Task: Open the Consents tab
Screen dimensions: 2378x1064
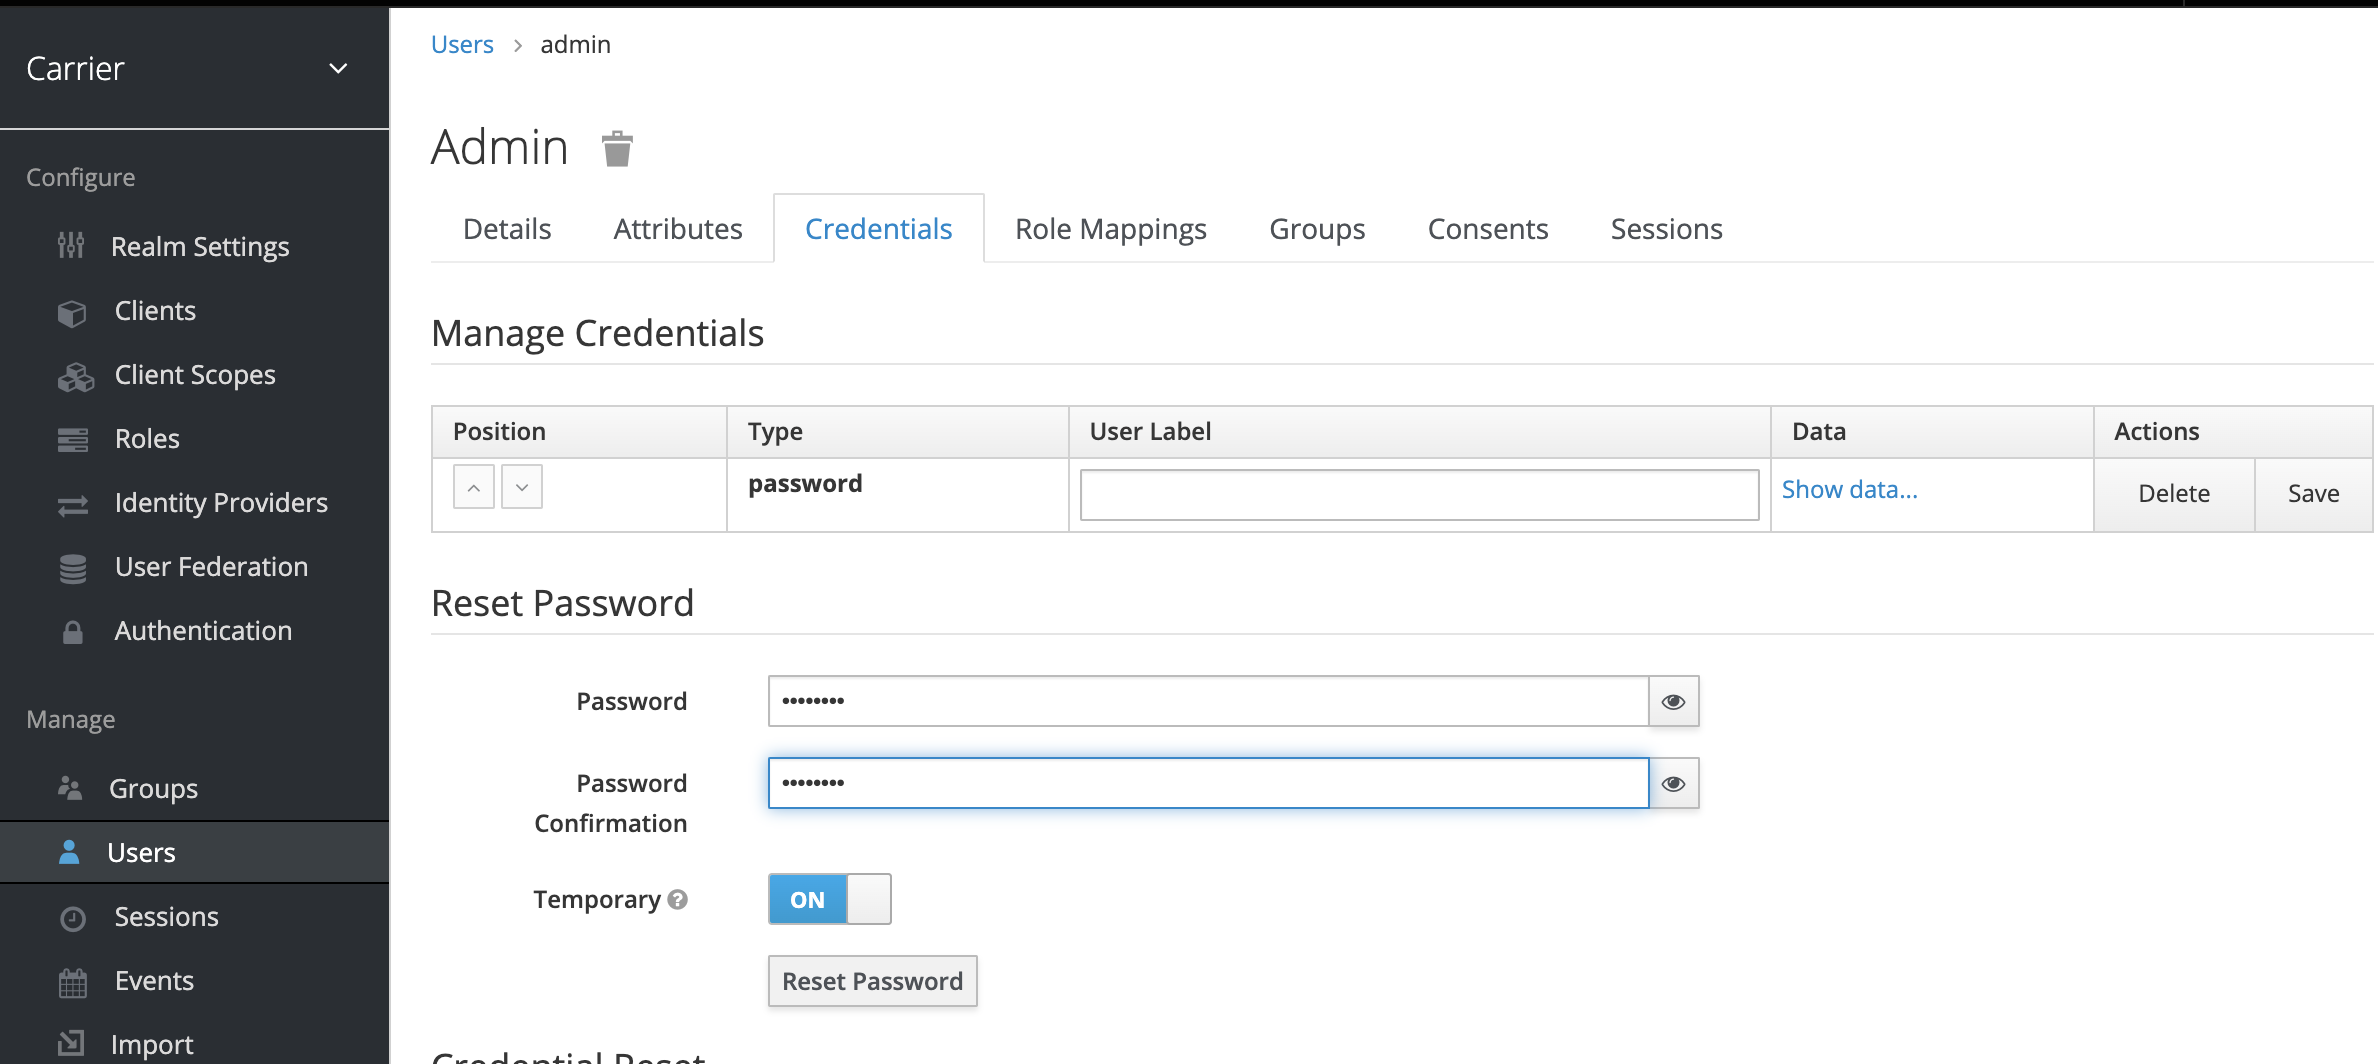Action: (1487, 228)
